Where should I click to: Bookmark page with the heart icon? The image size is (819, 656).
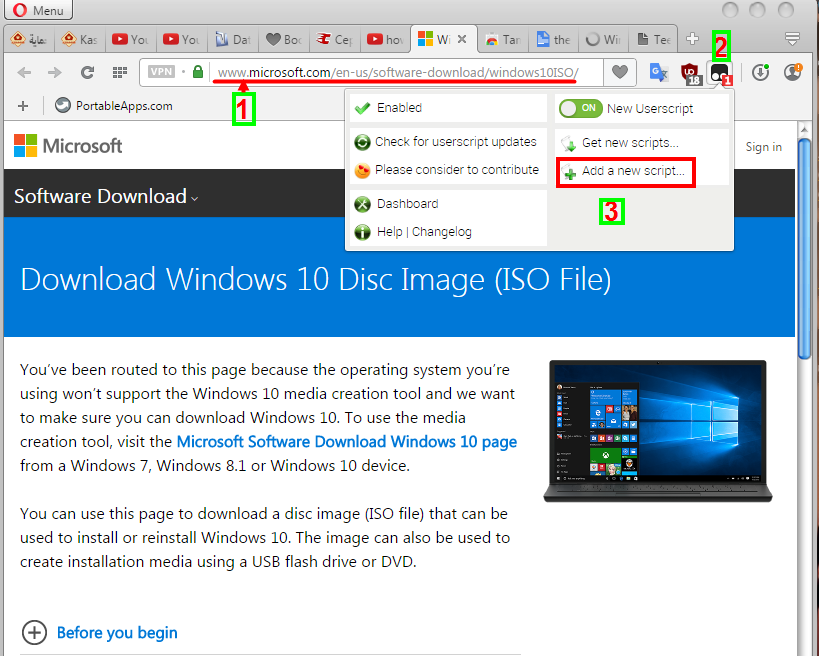[620, 72]
